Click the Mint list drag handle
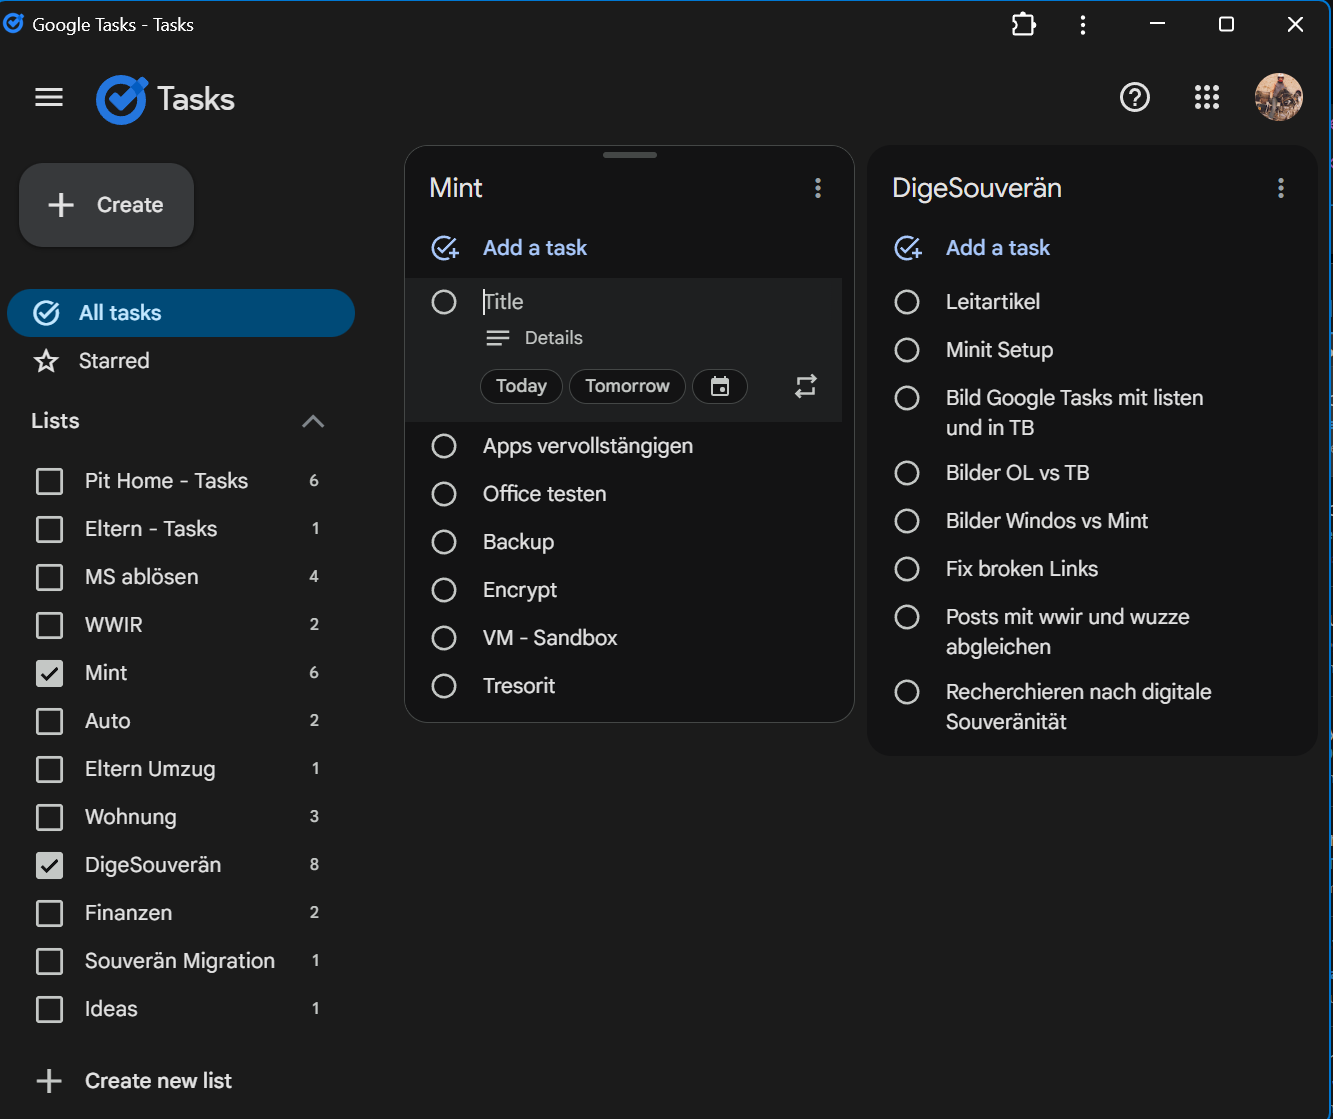Viewport: 1333px width, 1119px height. click(x=630, y=156)
